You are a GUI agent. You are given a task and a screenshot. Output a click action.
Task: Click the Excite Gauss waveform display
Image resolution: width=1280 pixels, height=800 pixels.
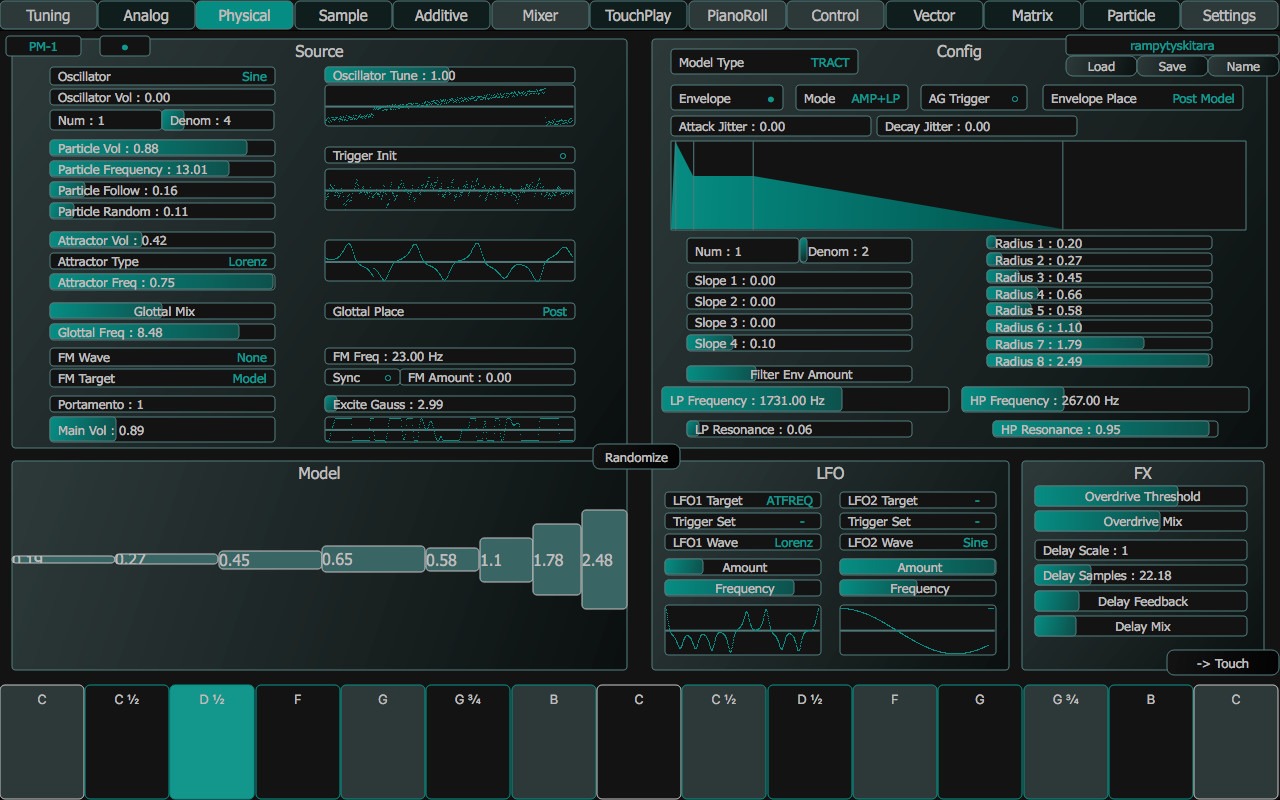coord(449,431)
